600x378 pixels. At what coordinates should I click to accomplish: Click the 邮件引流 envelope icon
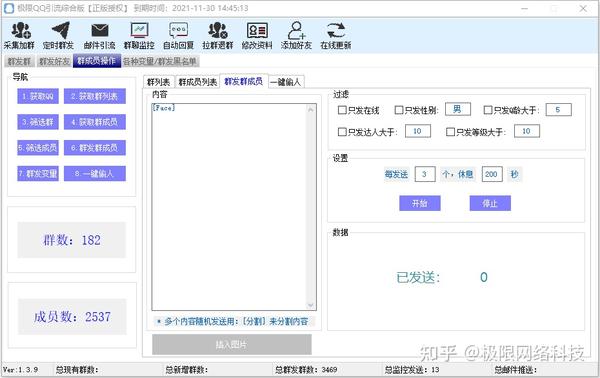tap(99, 36)
